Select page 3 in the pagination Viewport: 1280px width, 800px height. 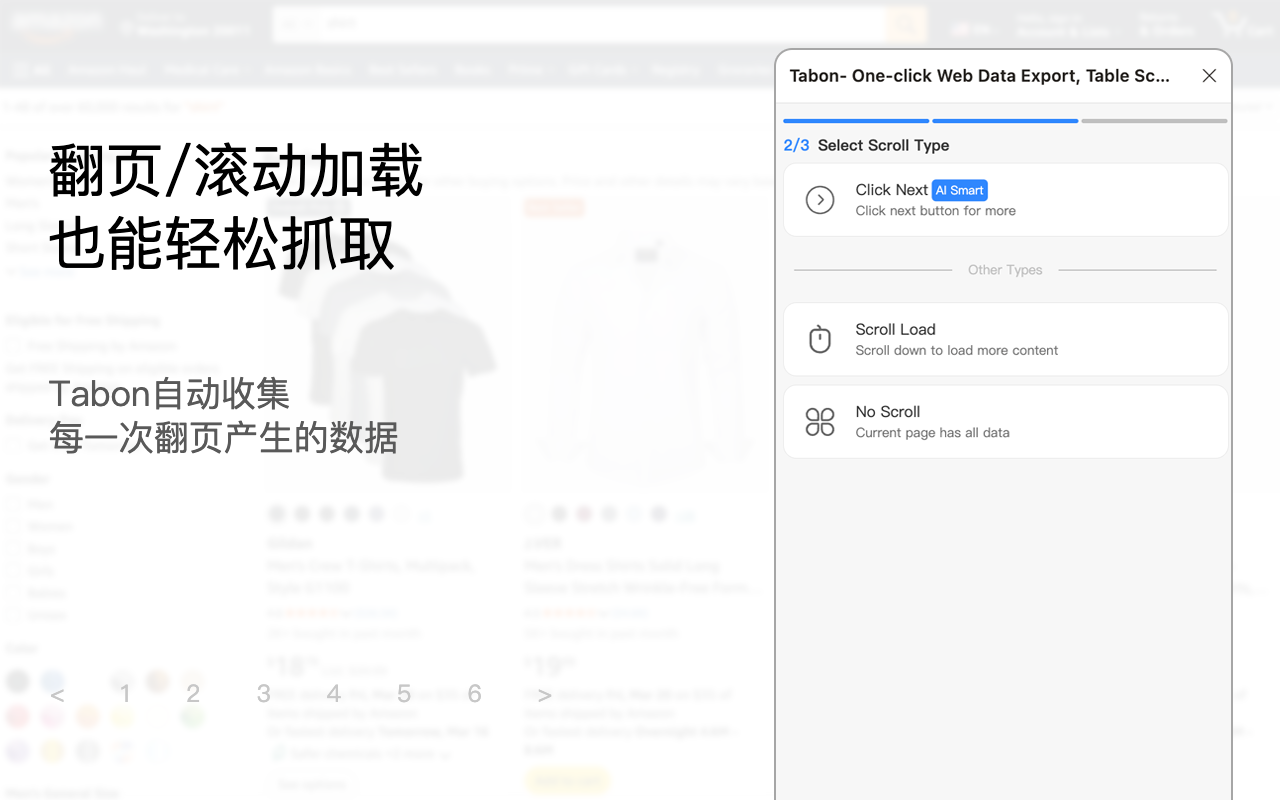pyautogui.click(x=263, y=694)
